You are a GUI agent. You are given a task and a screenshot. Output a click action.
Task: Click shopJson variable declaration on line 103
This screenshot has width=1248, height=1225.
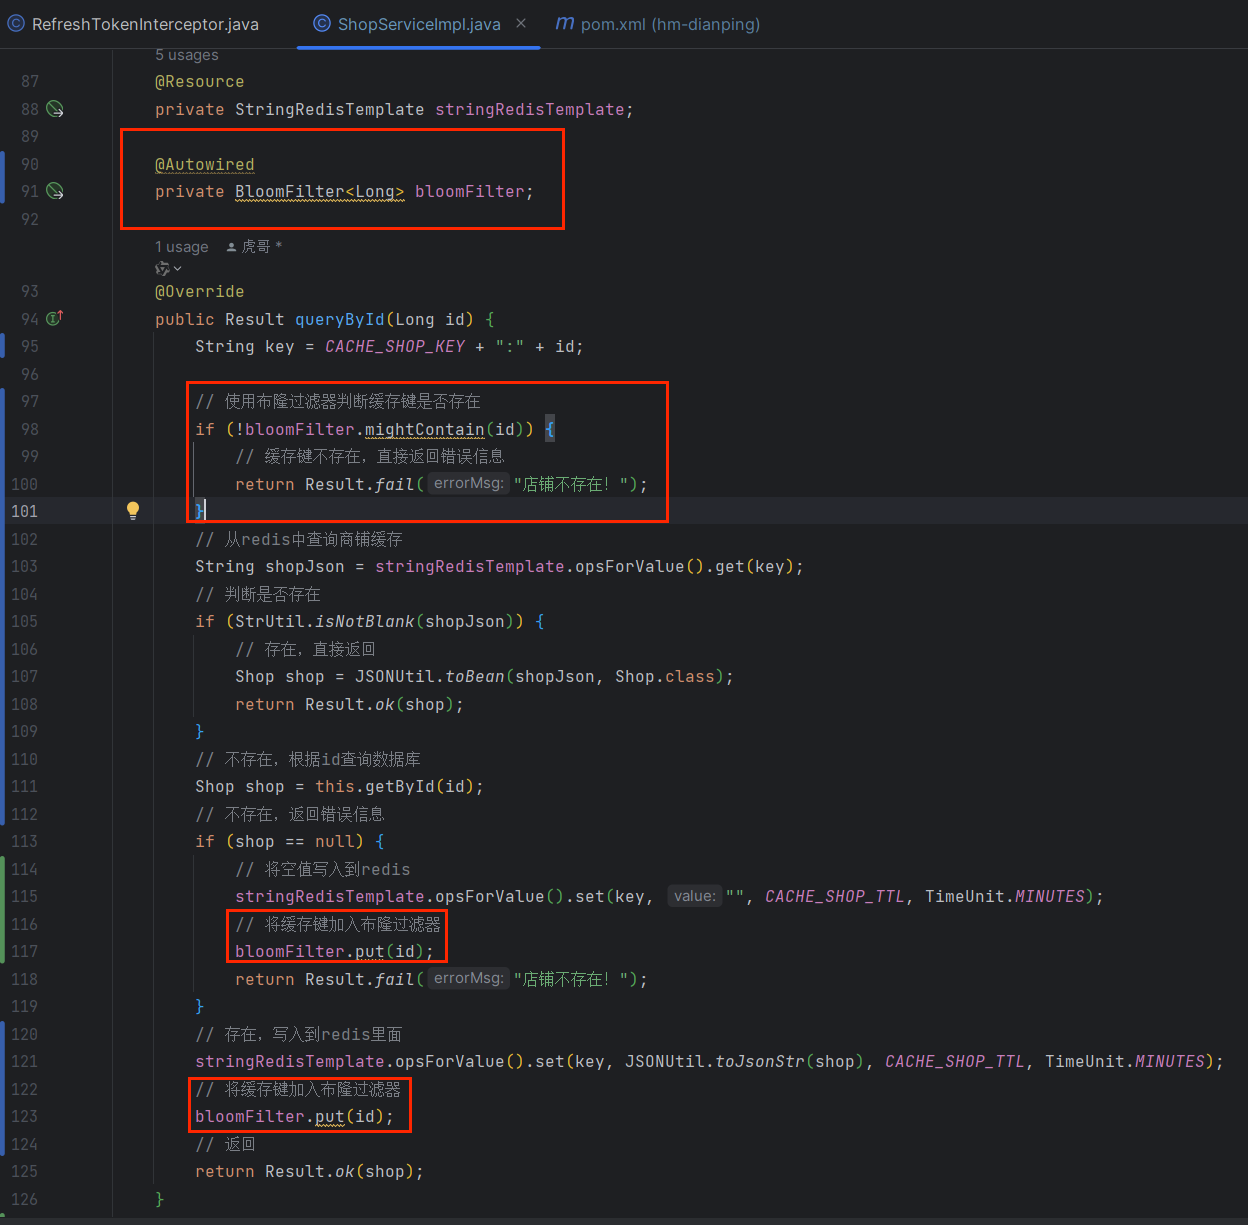305,566
